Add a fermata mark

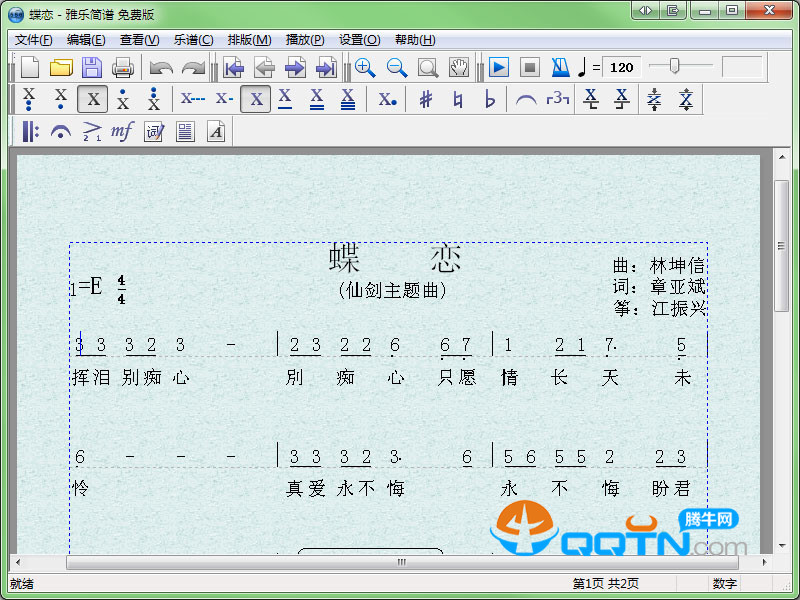tap(61, 131)
